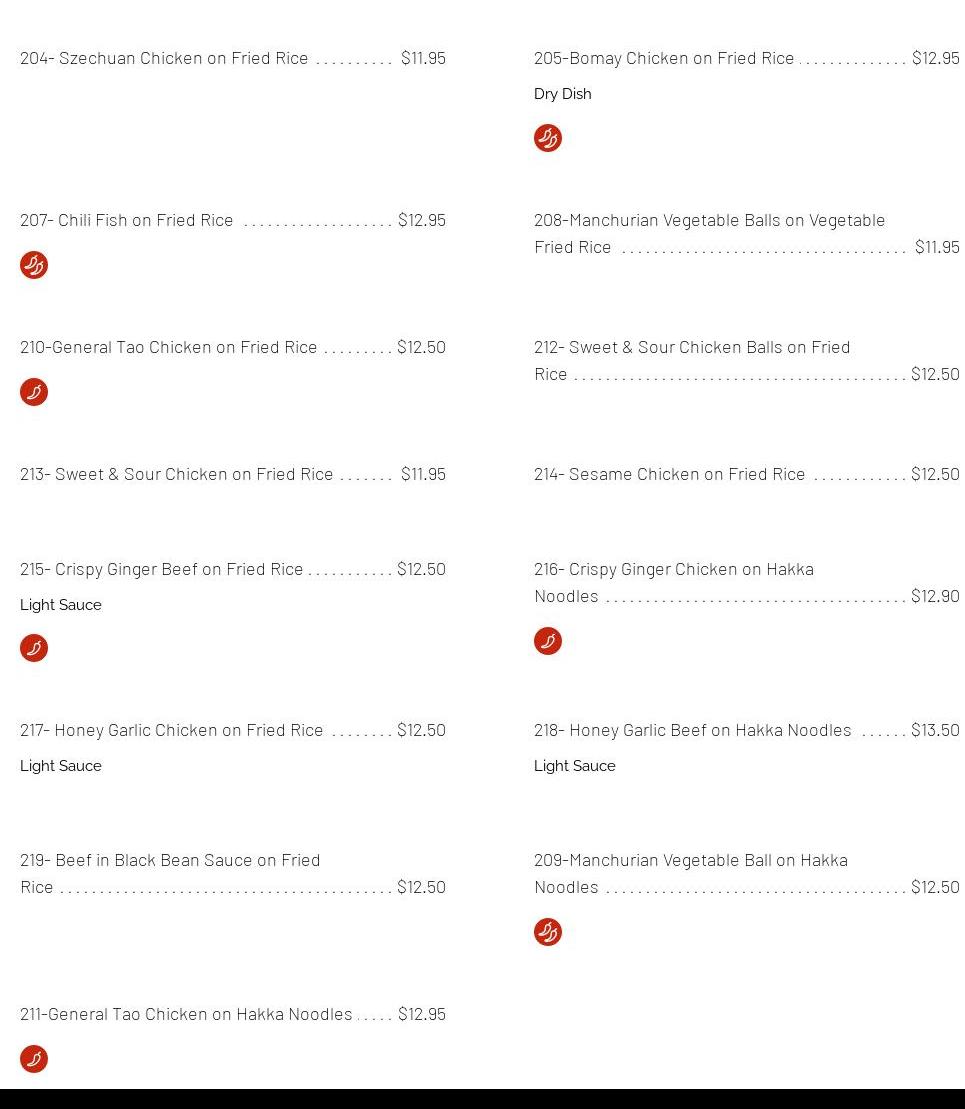Click the $12.90 price of Crispy Ginger Chicken
Screen dimensions: 965x1109
pos(935,596)
